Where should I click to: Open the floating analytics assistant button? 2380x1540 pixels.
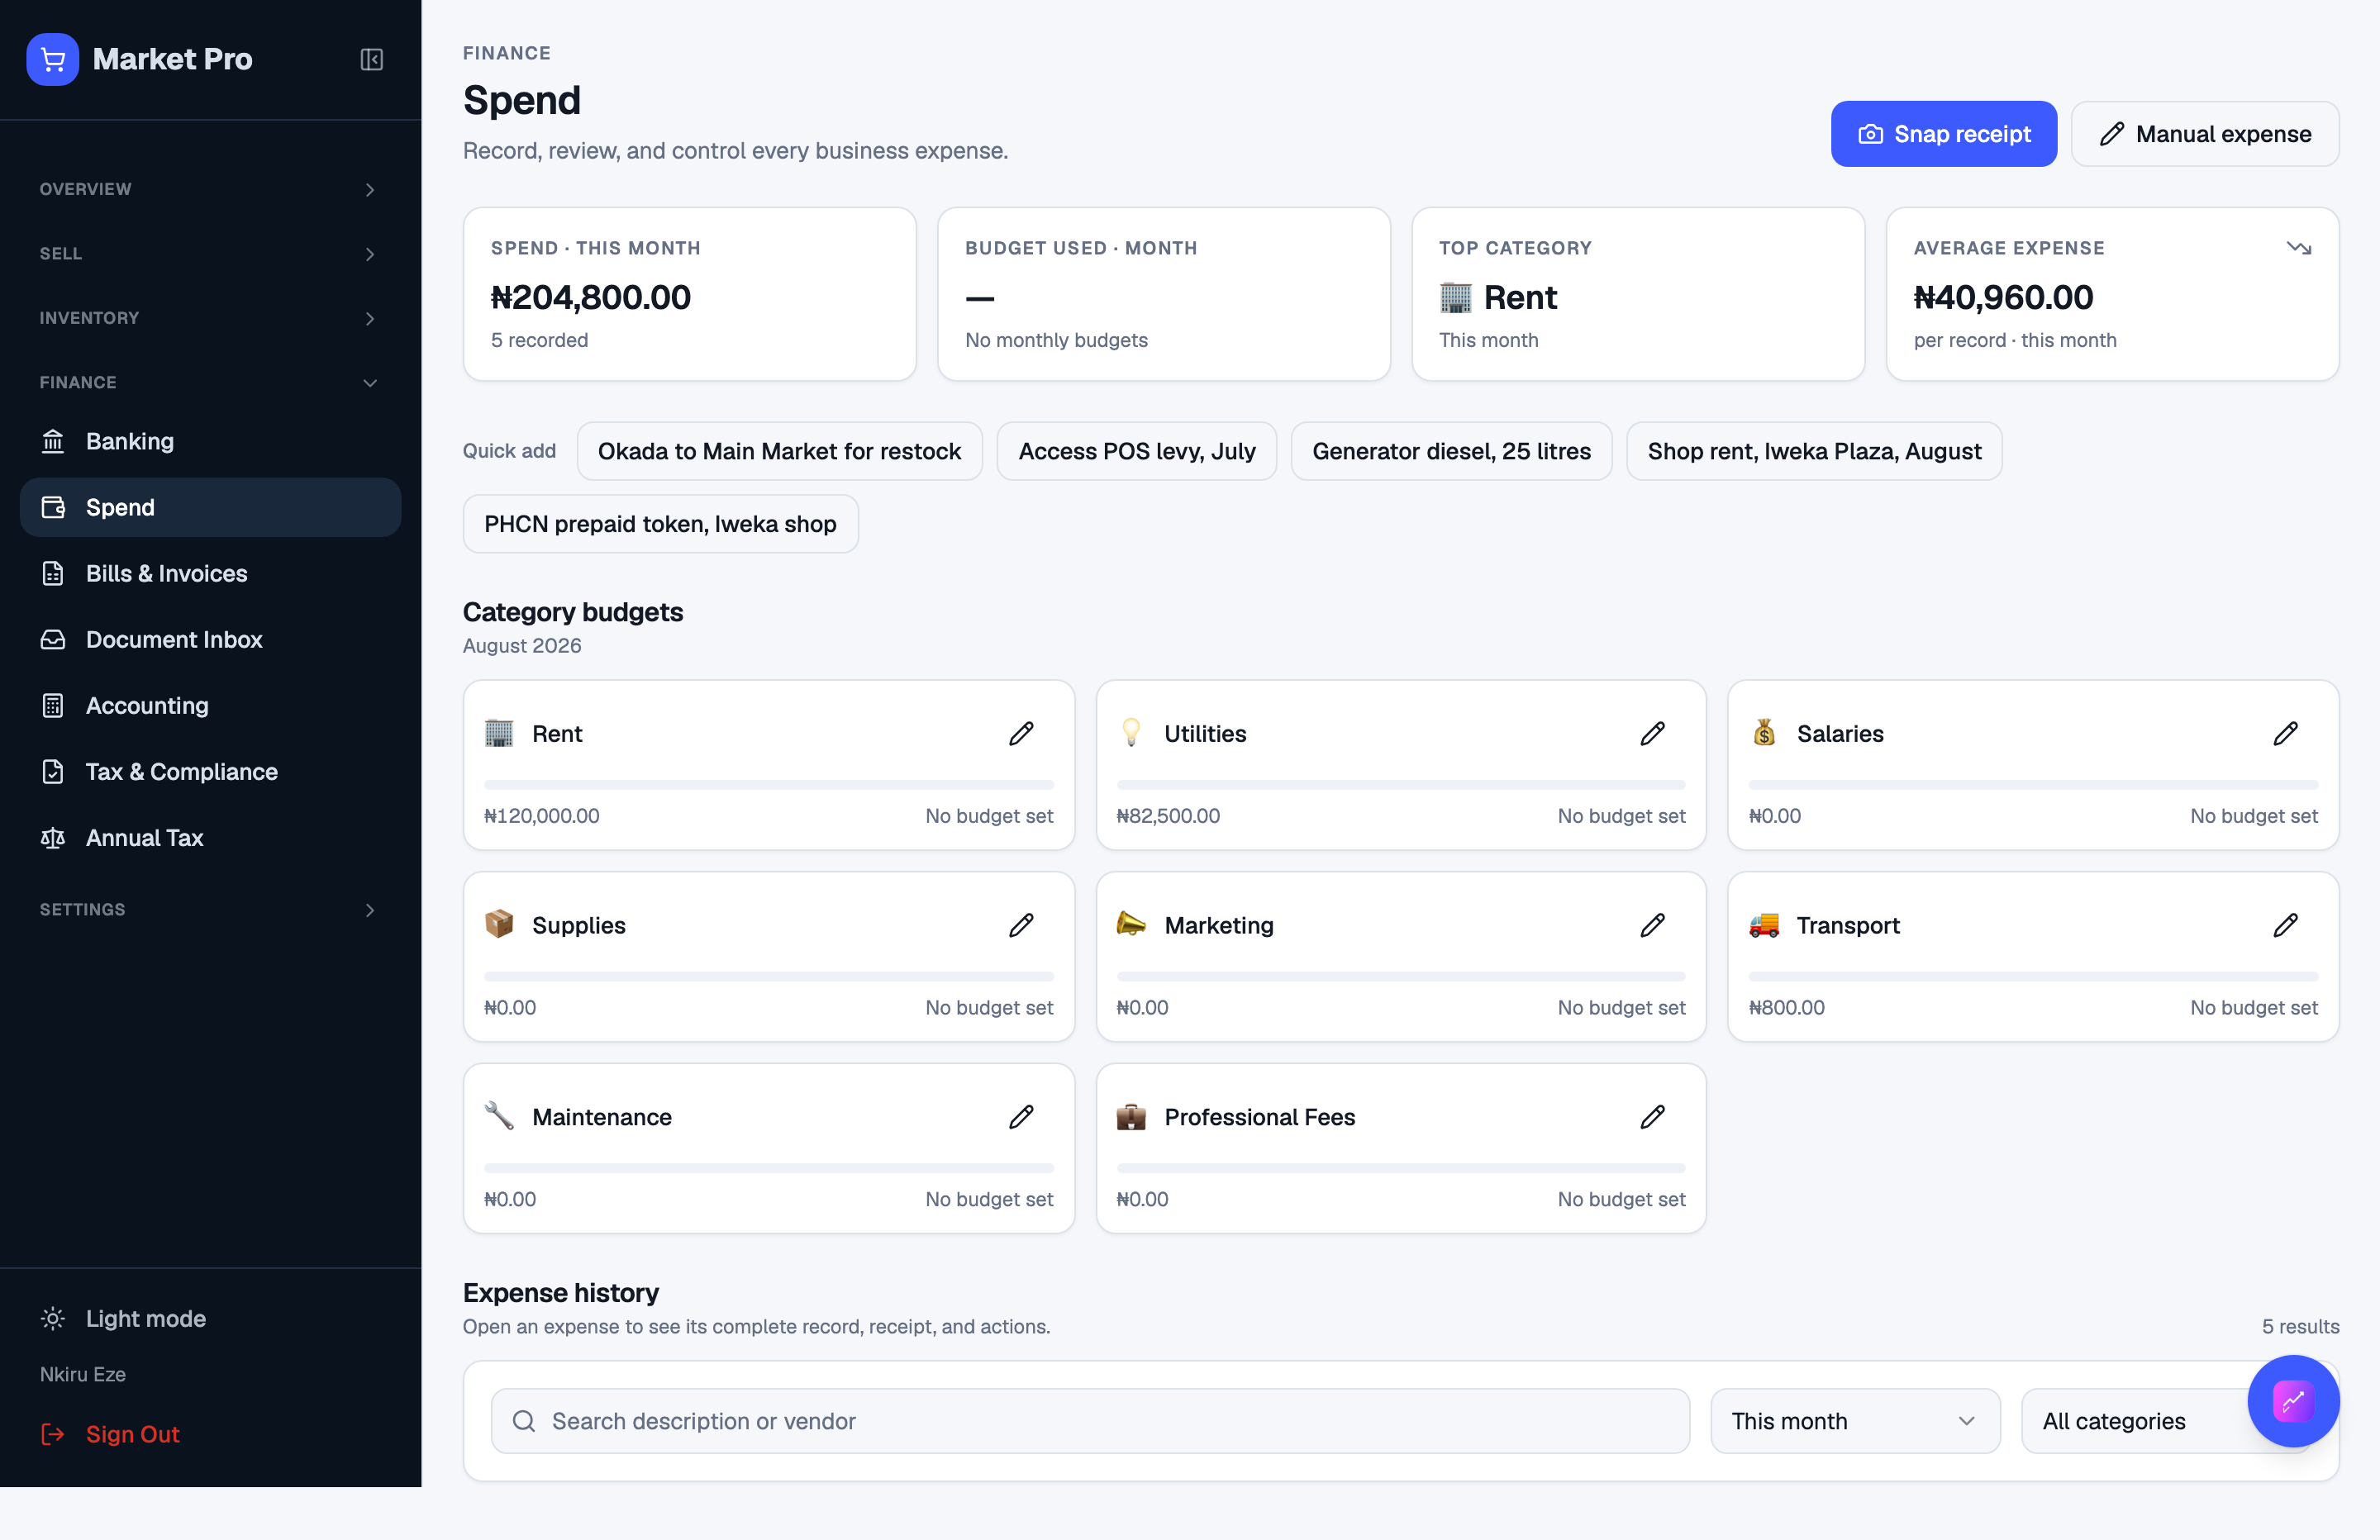(2293, 1400)
